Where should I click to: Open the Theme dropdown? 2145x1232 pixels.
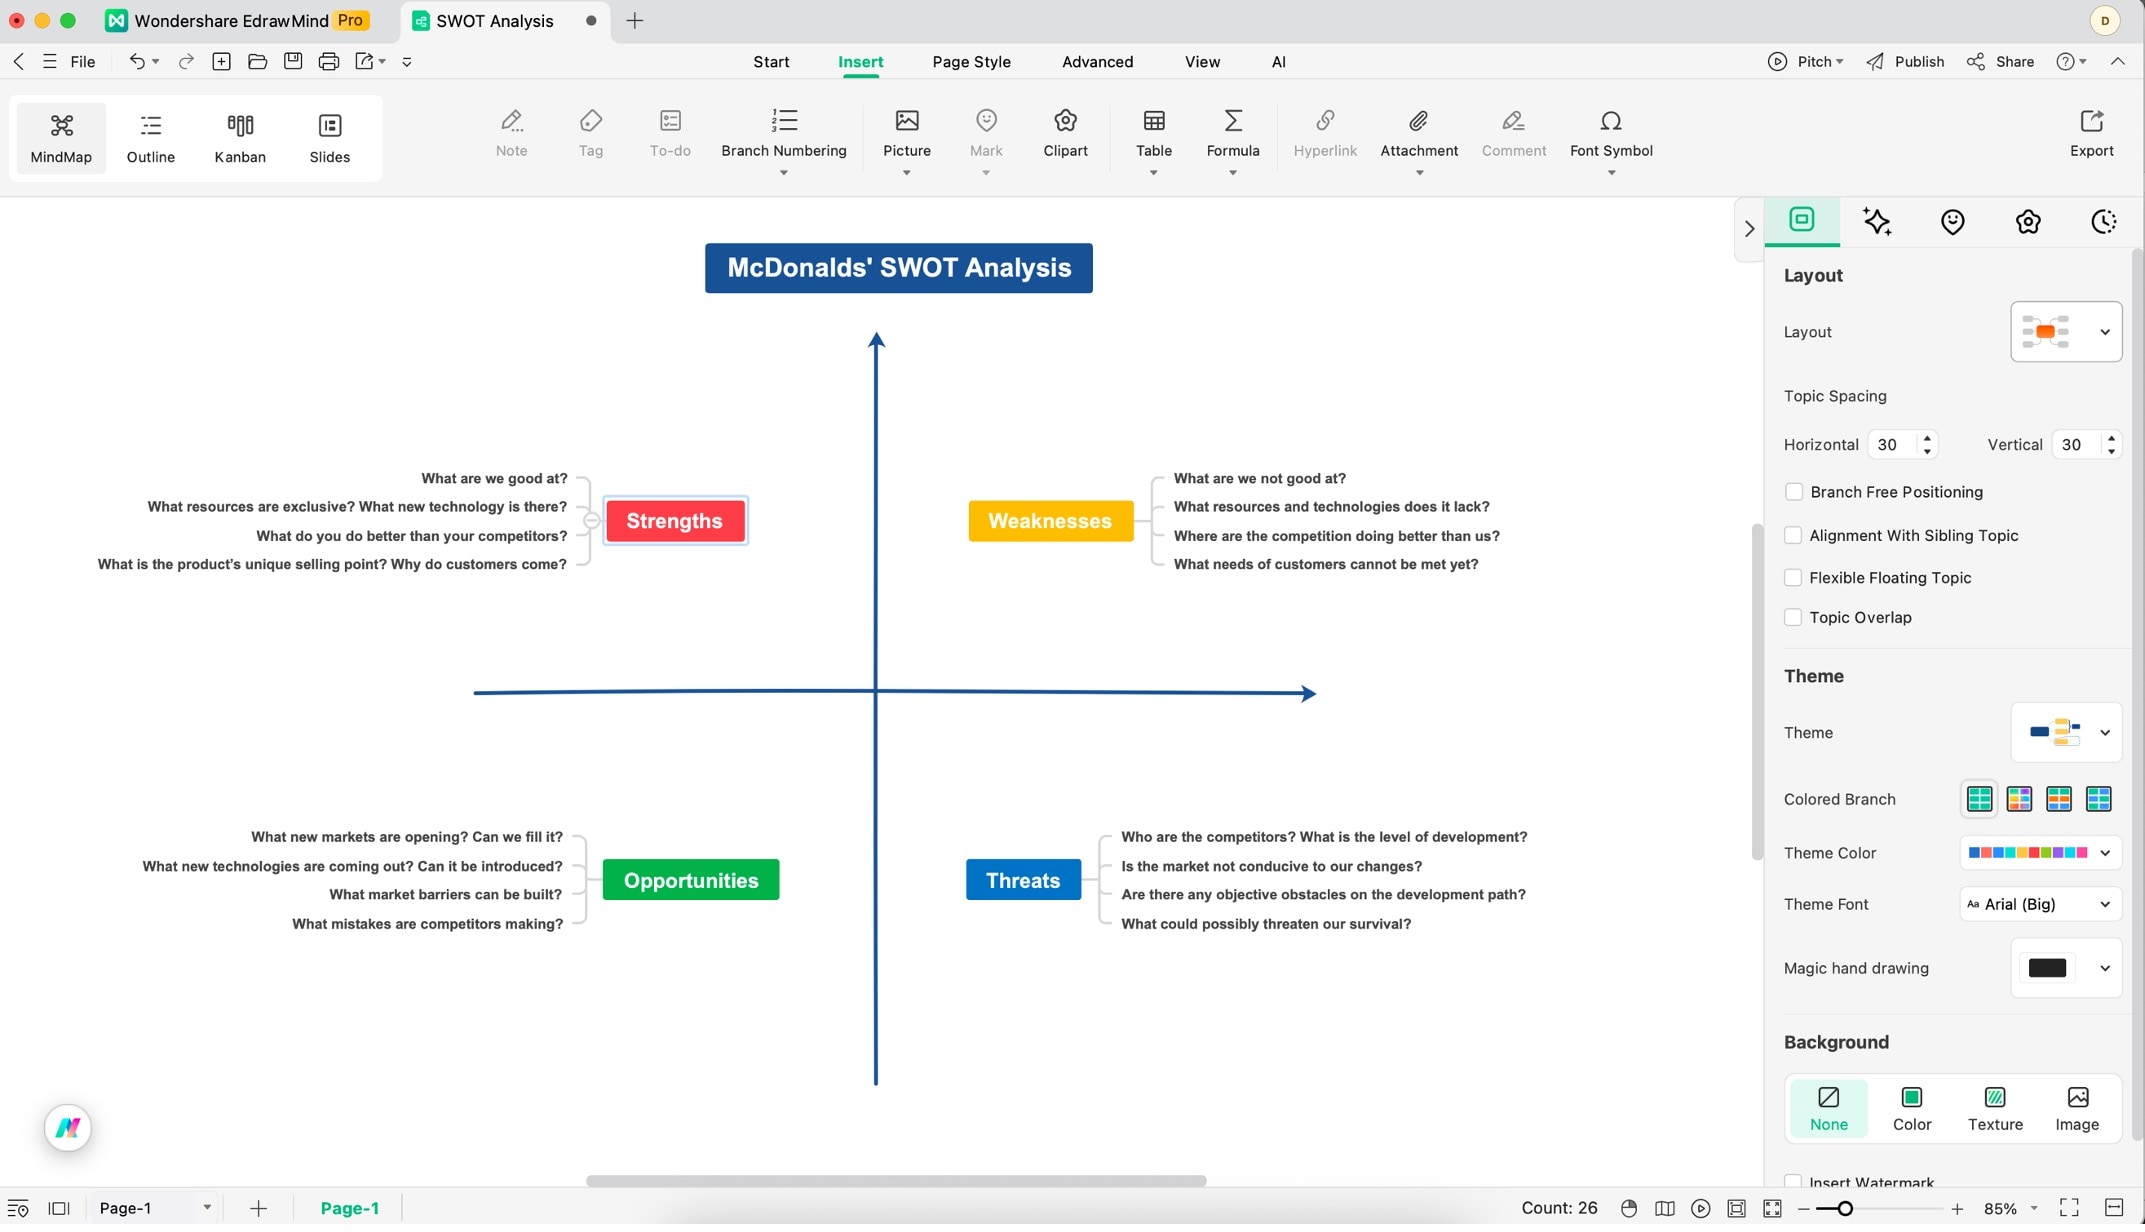coord(2066,732)
